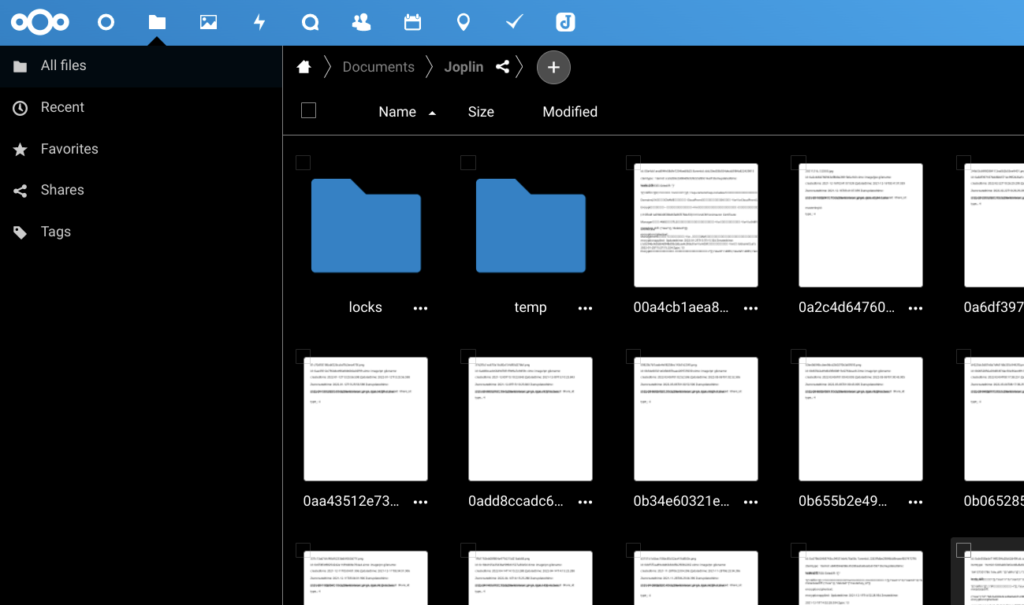
Task: Open actions menu for 0a2c4d64760
Action: click(x=916, y=308)
